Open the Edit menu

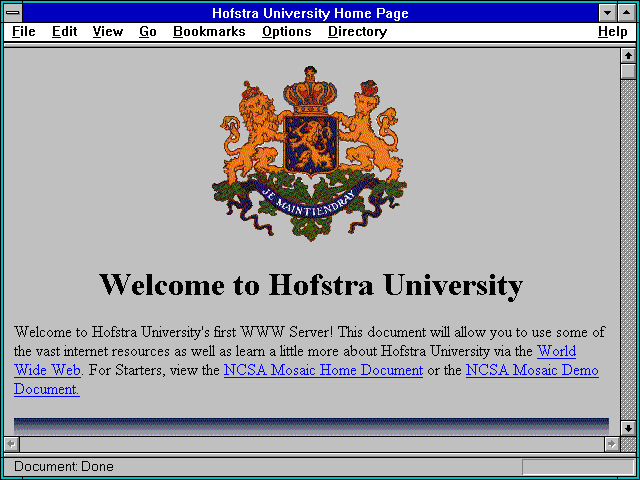click(x=64, y=32)
